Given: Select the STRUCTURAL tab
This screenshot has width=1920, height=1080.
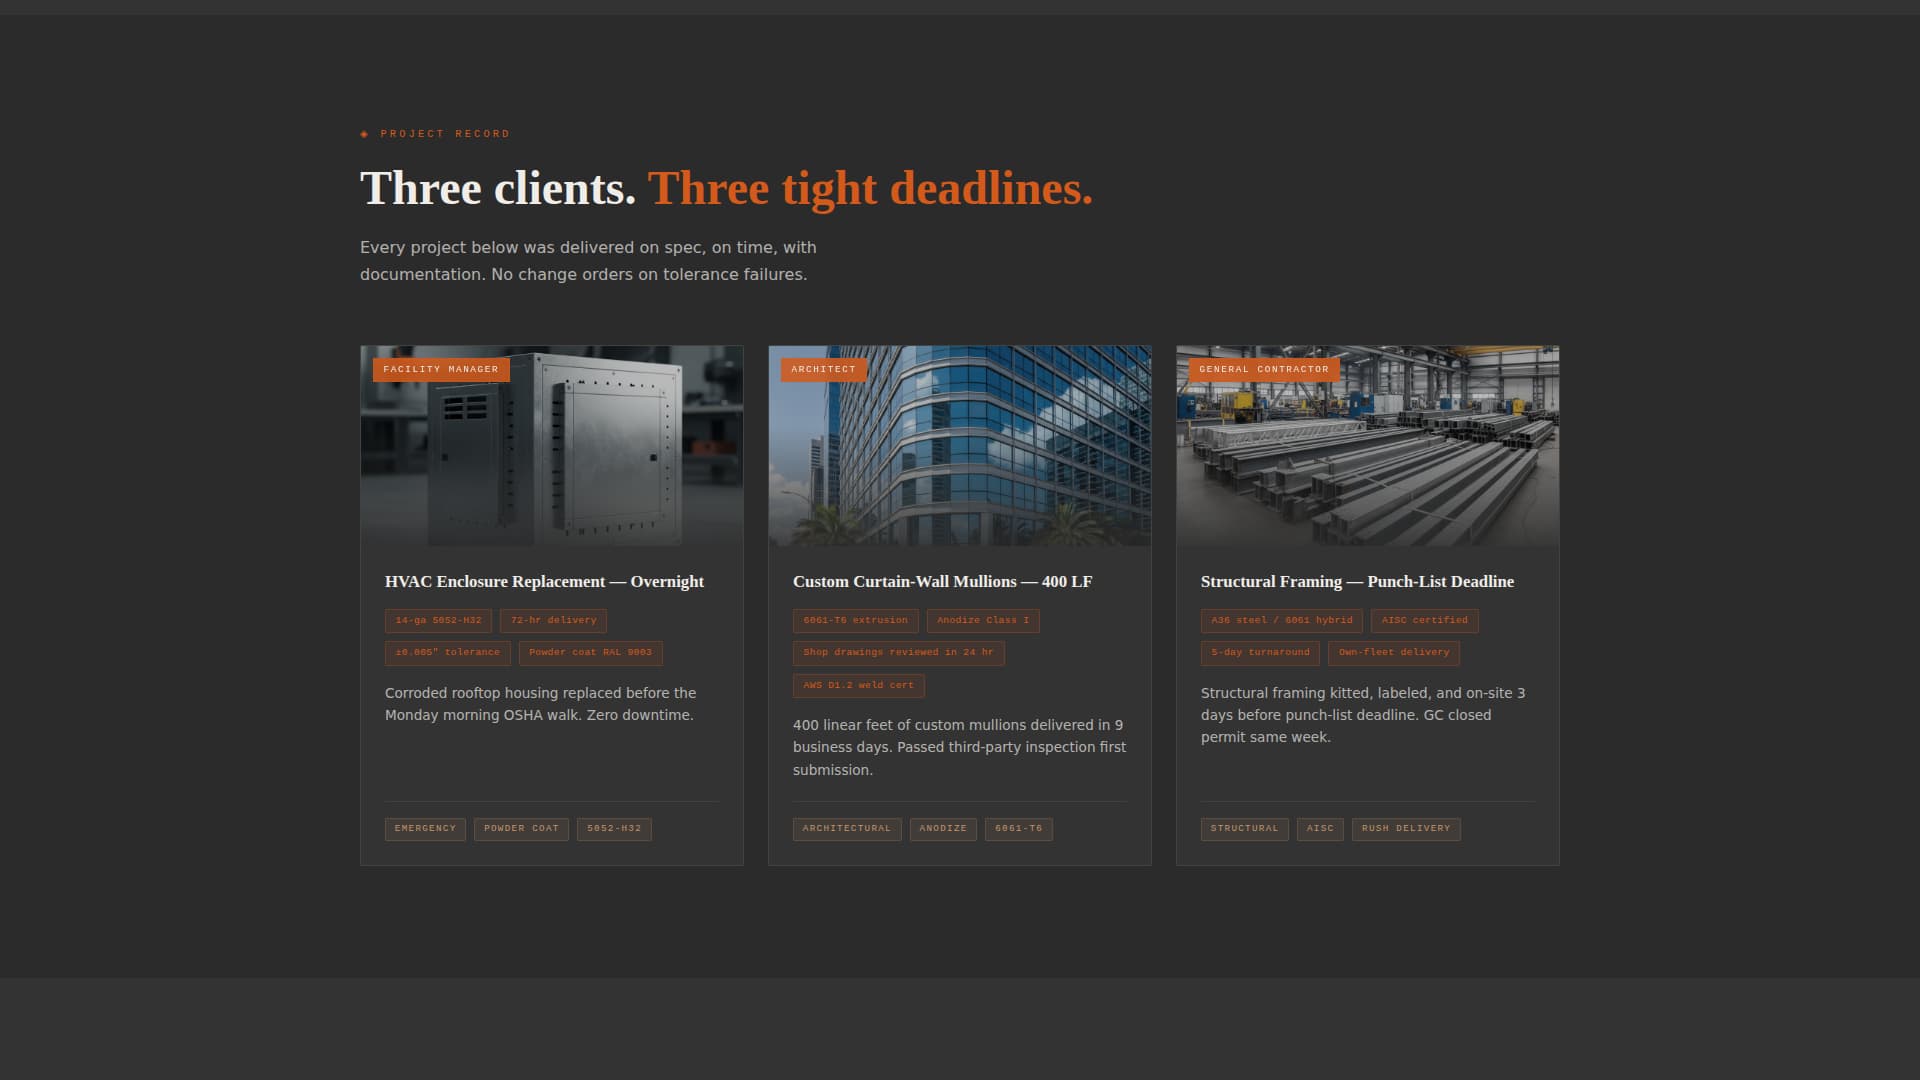Looking at the screenshot, I should coord(1243,828).
